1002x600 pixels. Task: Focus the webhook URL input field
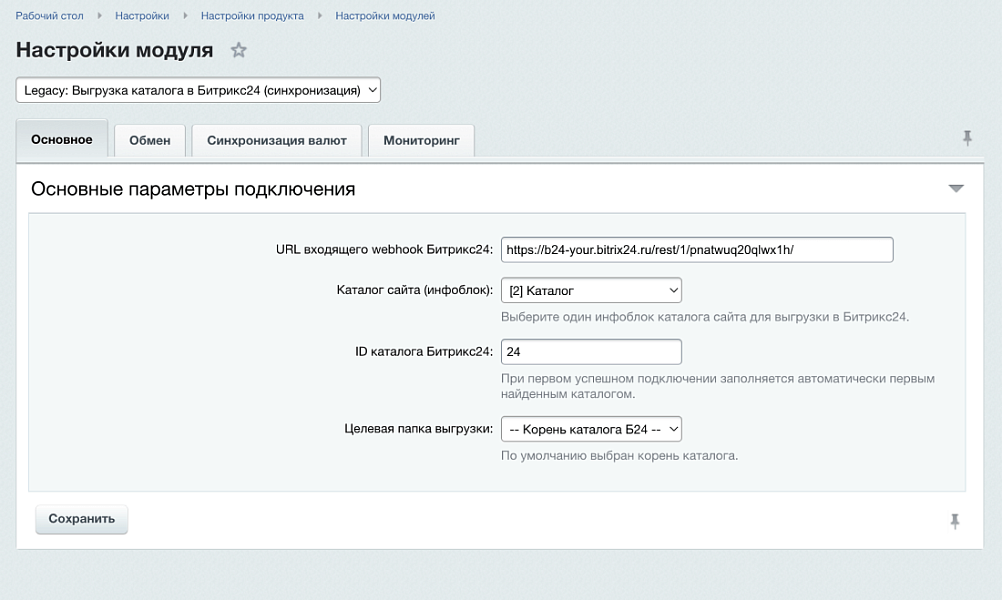[x=696, y=250]
